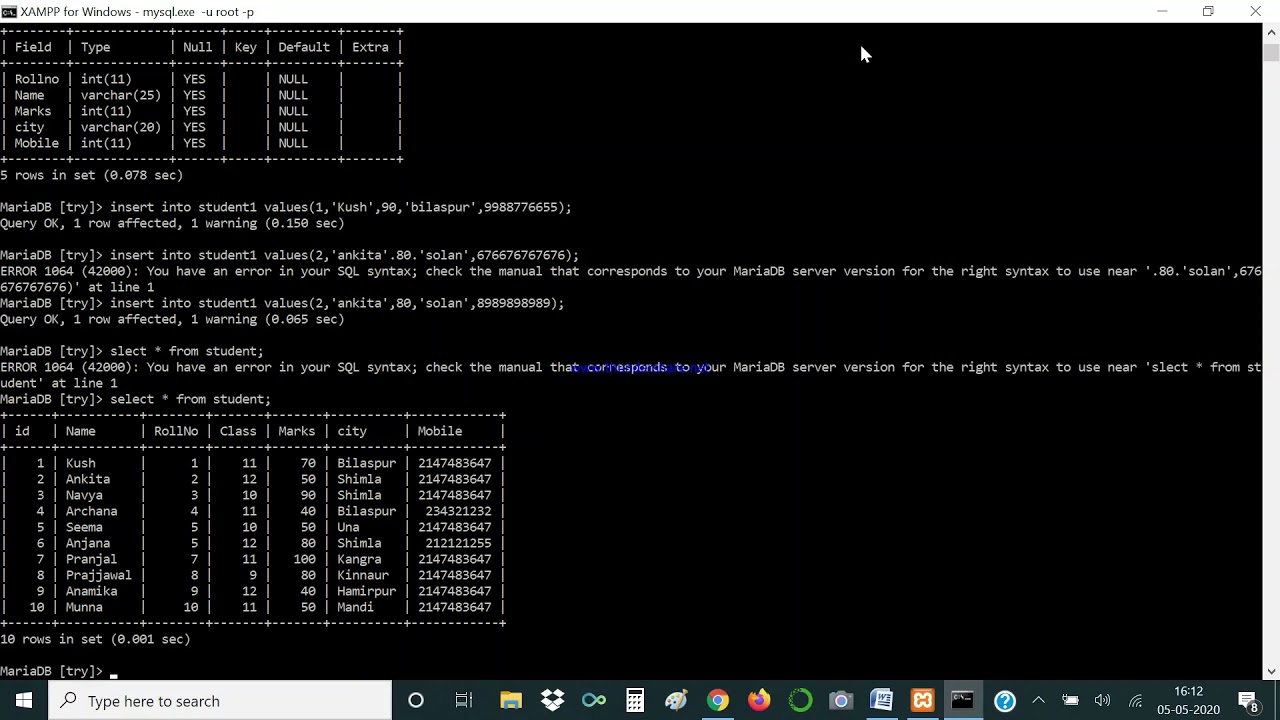Click mobile value 234321232

click(x=458, y=511)
